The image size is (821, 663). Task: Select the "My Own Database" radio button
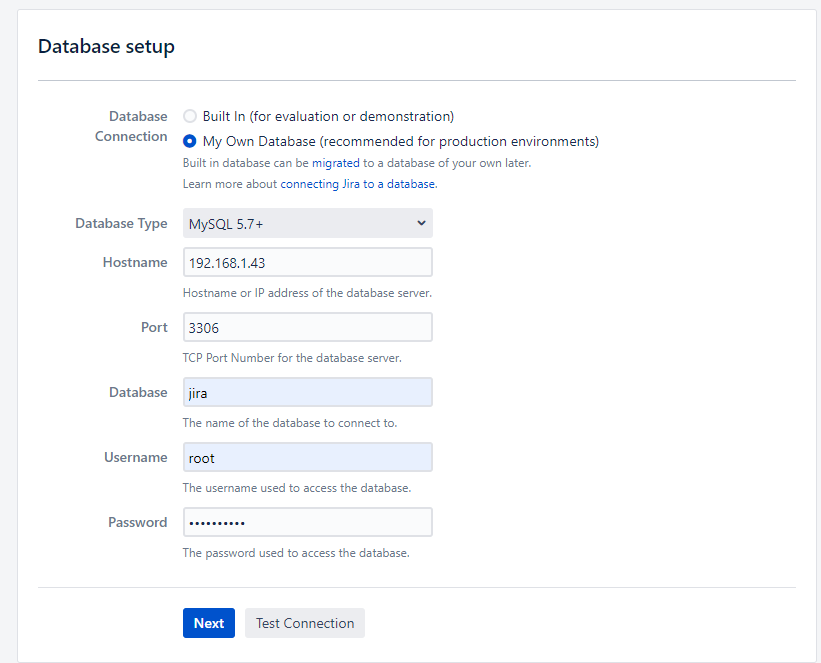click(190, 141)
